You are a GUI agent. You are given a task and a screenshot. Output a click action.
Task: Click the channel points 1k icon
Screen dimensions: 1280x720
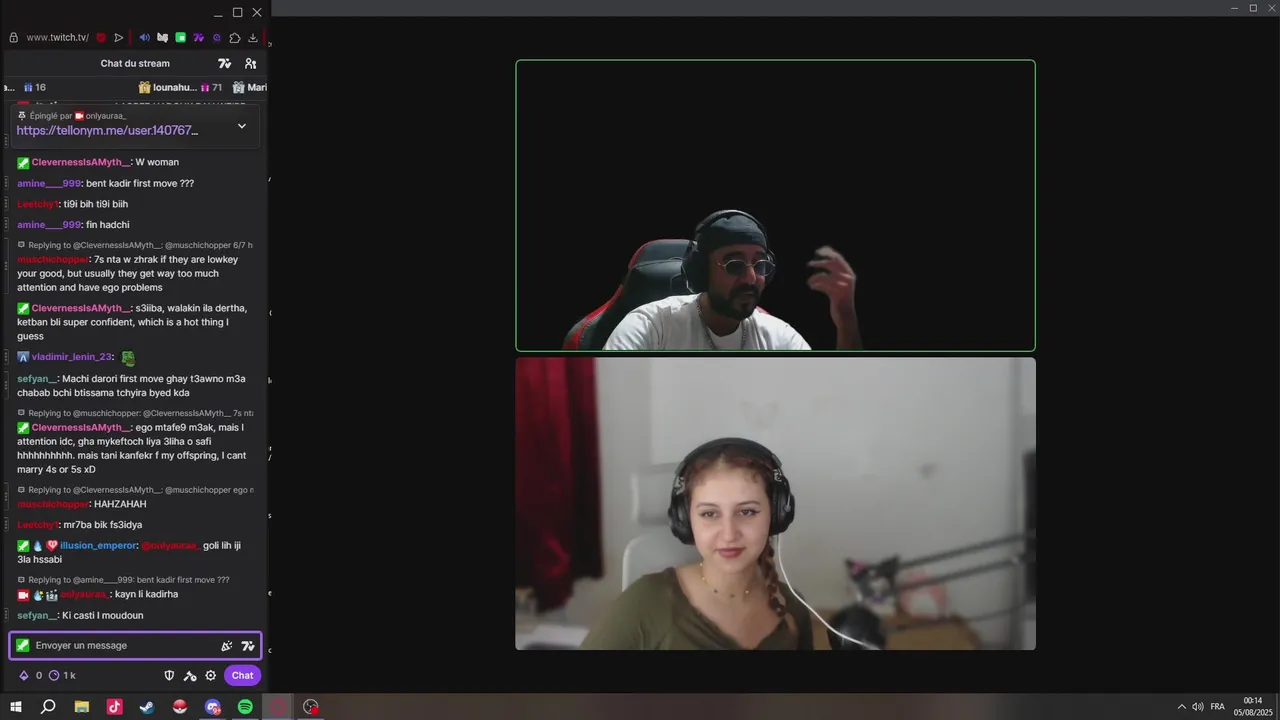click(54, 675)
